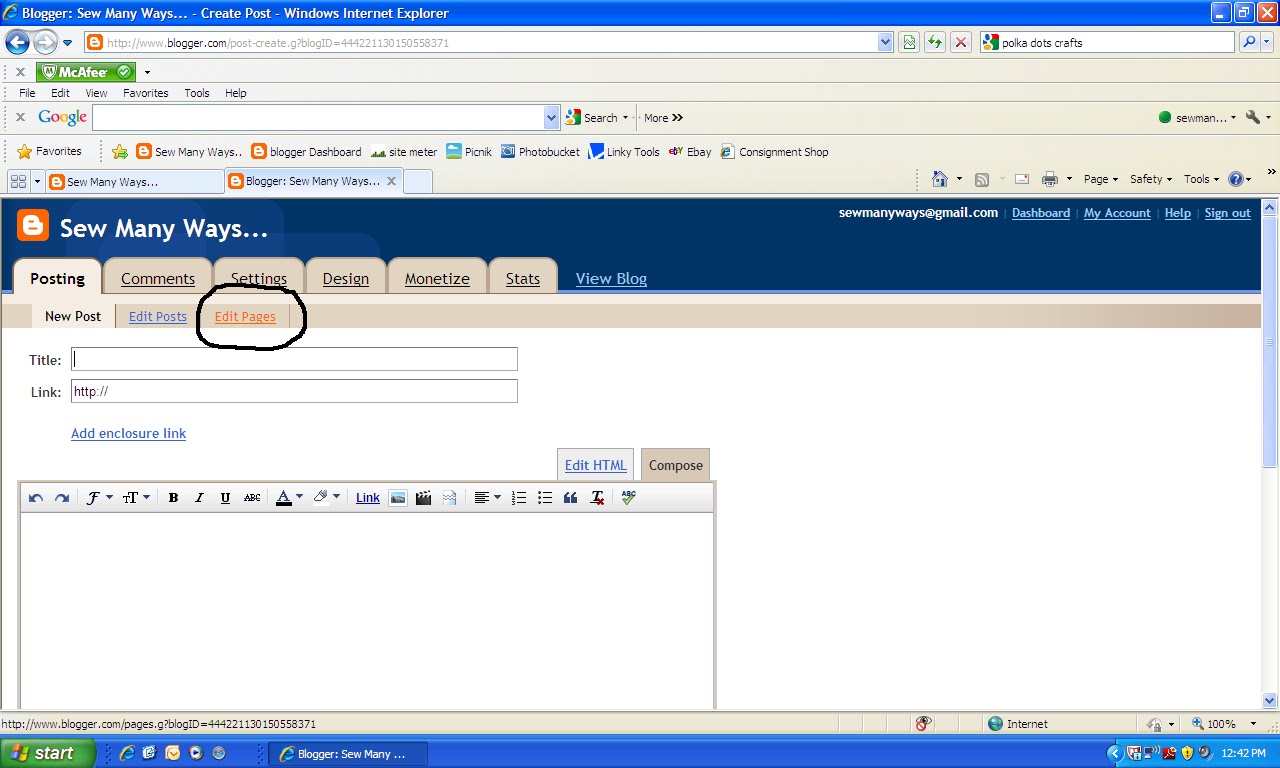Open the font size dropdown in editor
Image resolution: width=1280 pixels, height=768 pixels.
136,498
